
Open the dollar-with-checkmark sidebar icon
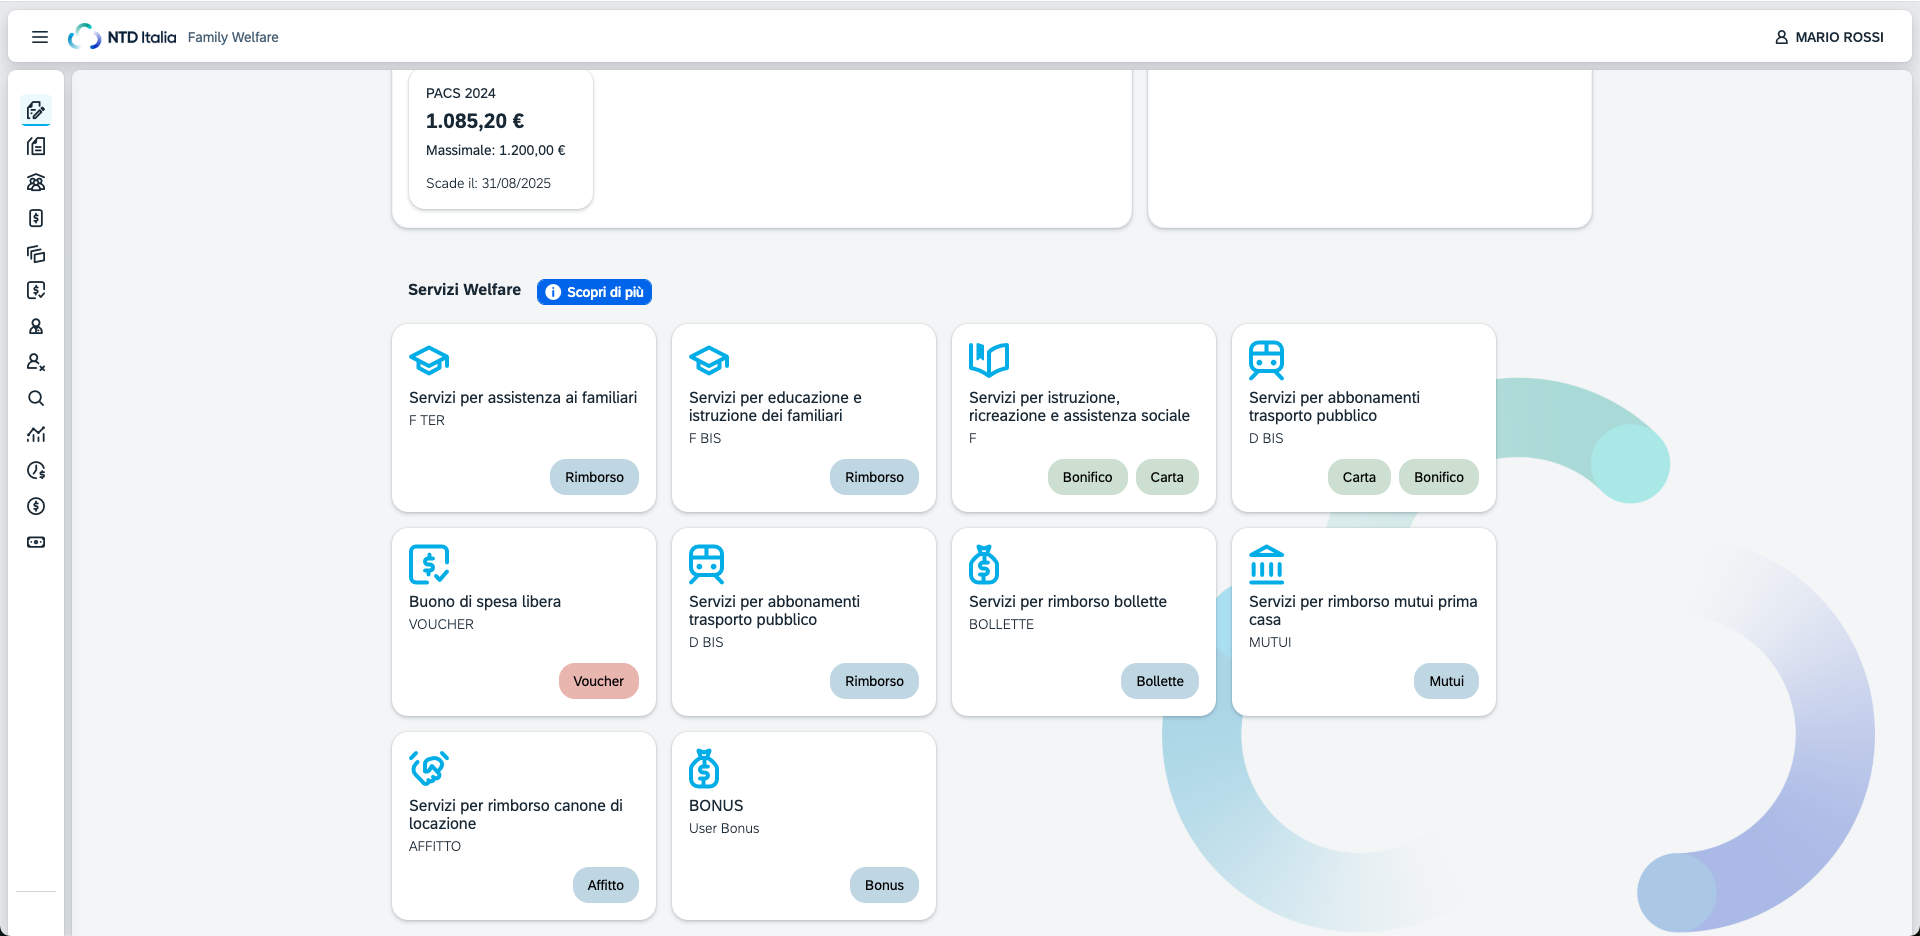pos(36,290)
